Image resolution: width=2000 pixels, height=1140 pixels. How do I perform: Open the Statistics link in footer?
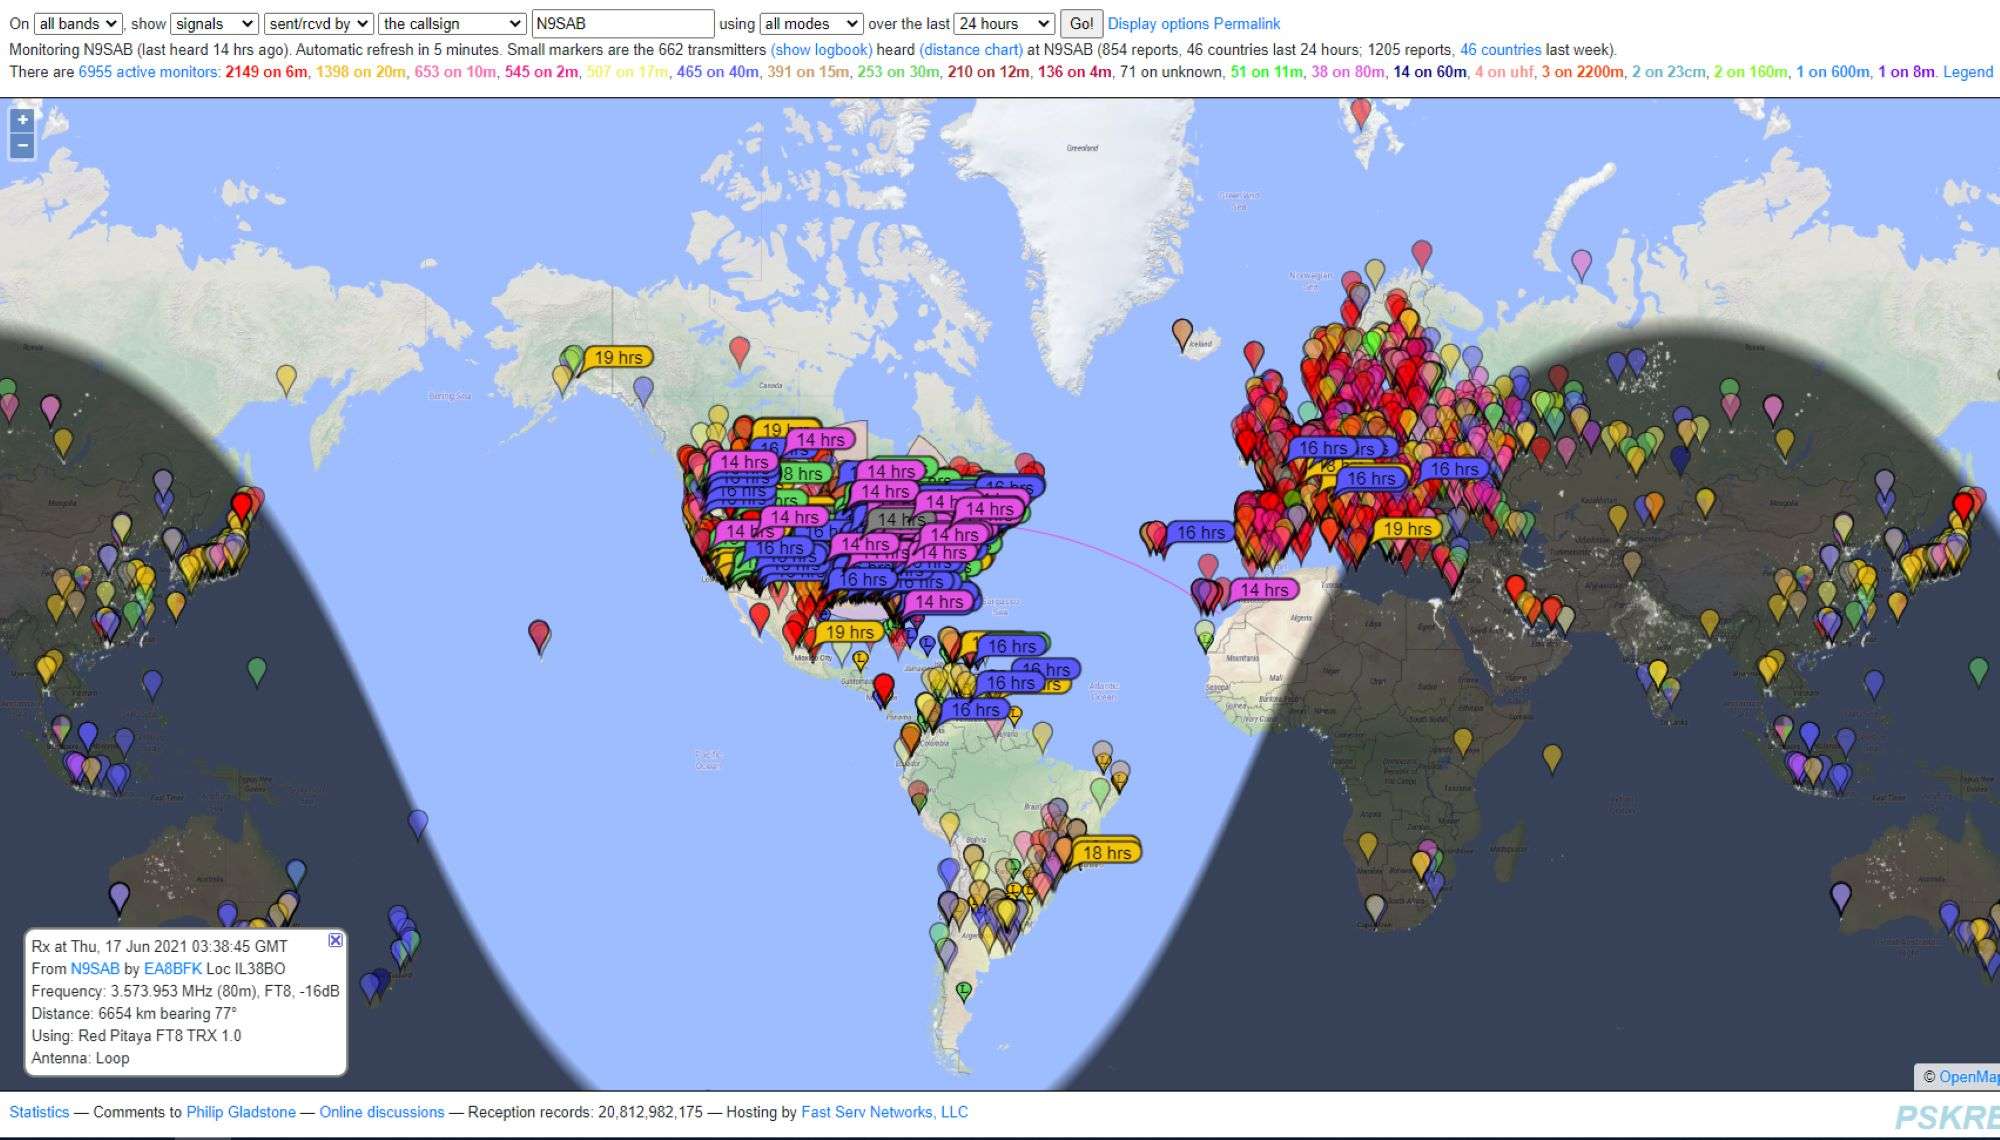39,1112
